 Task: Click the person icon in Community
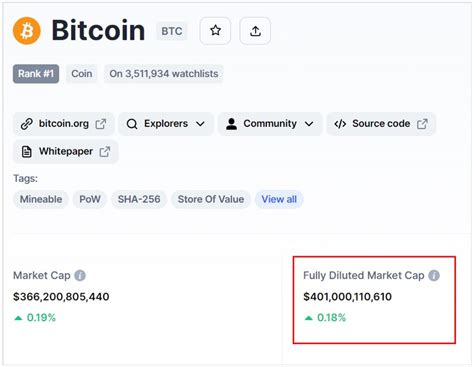(231, 124)
